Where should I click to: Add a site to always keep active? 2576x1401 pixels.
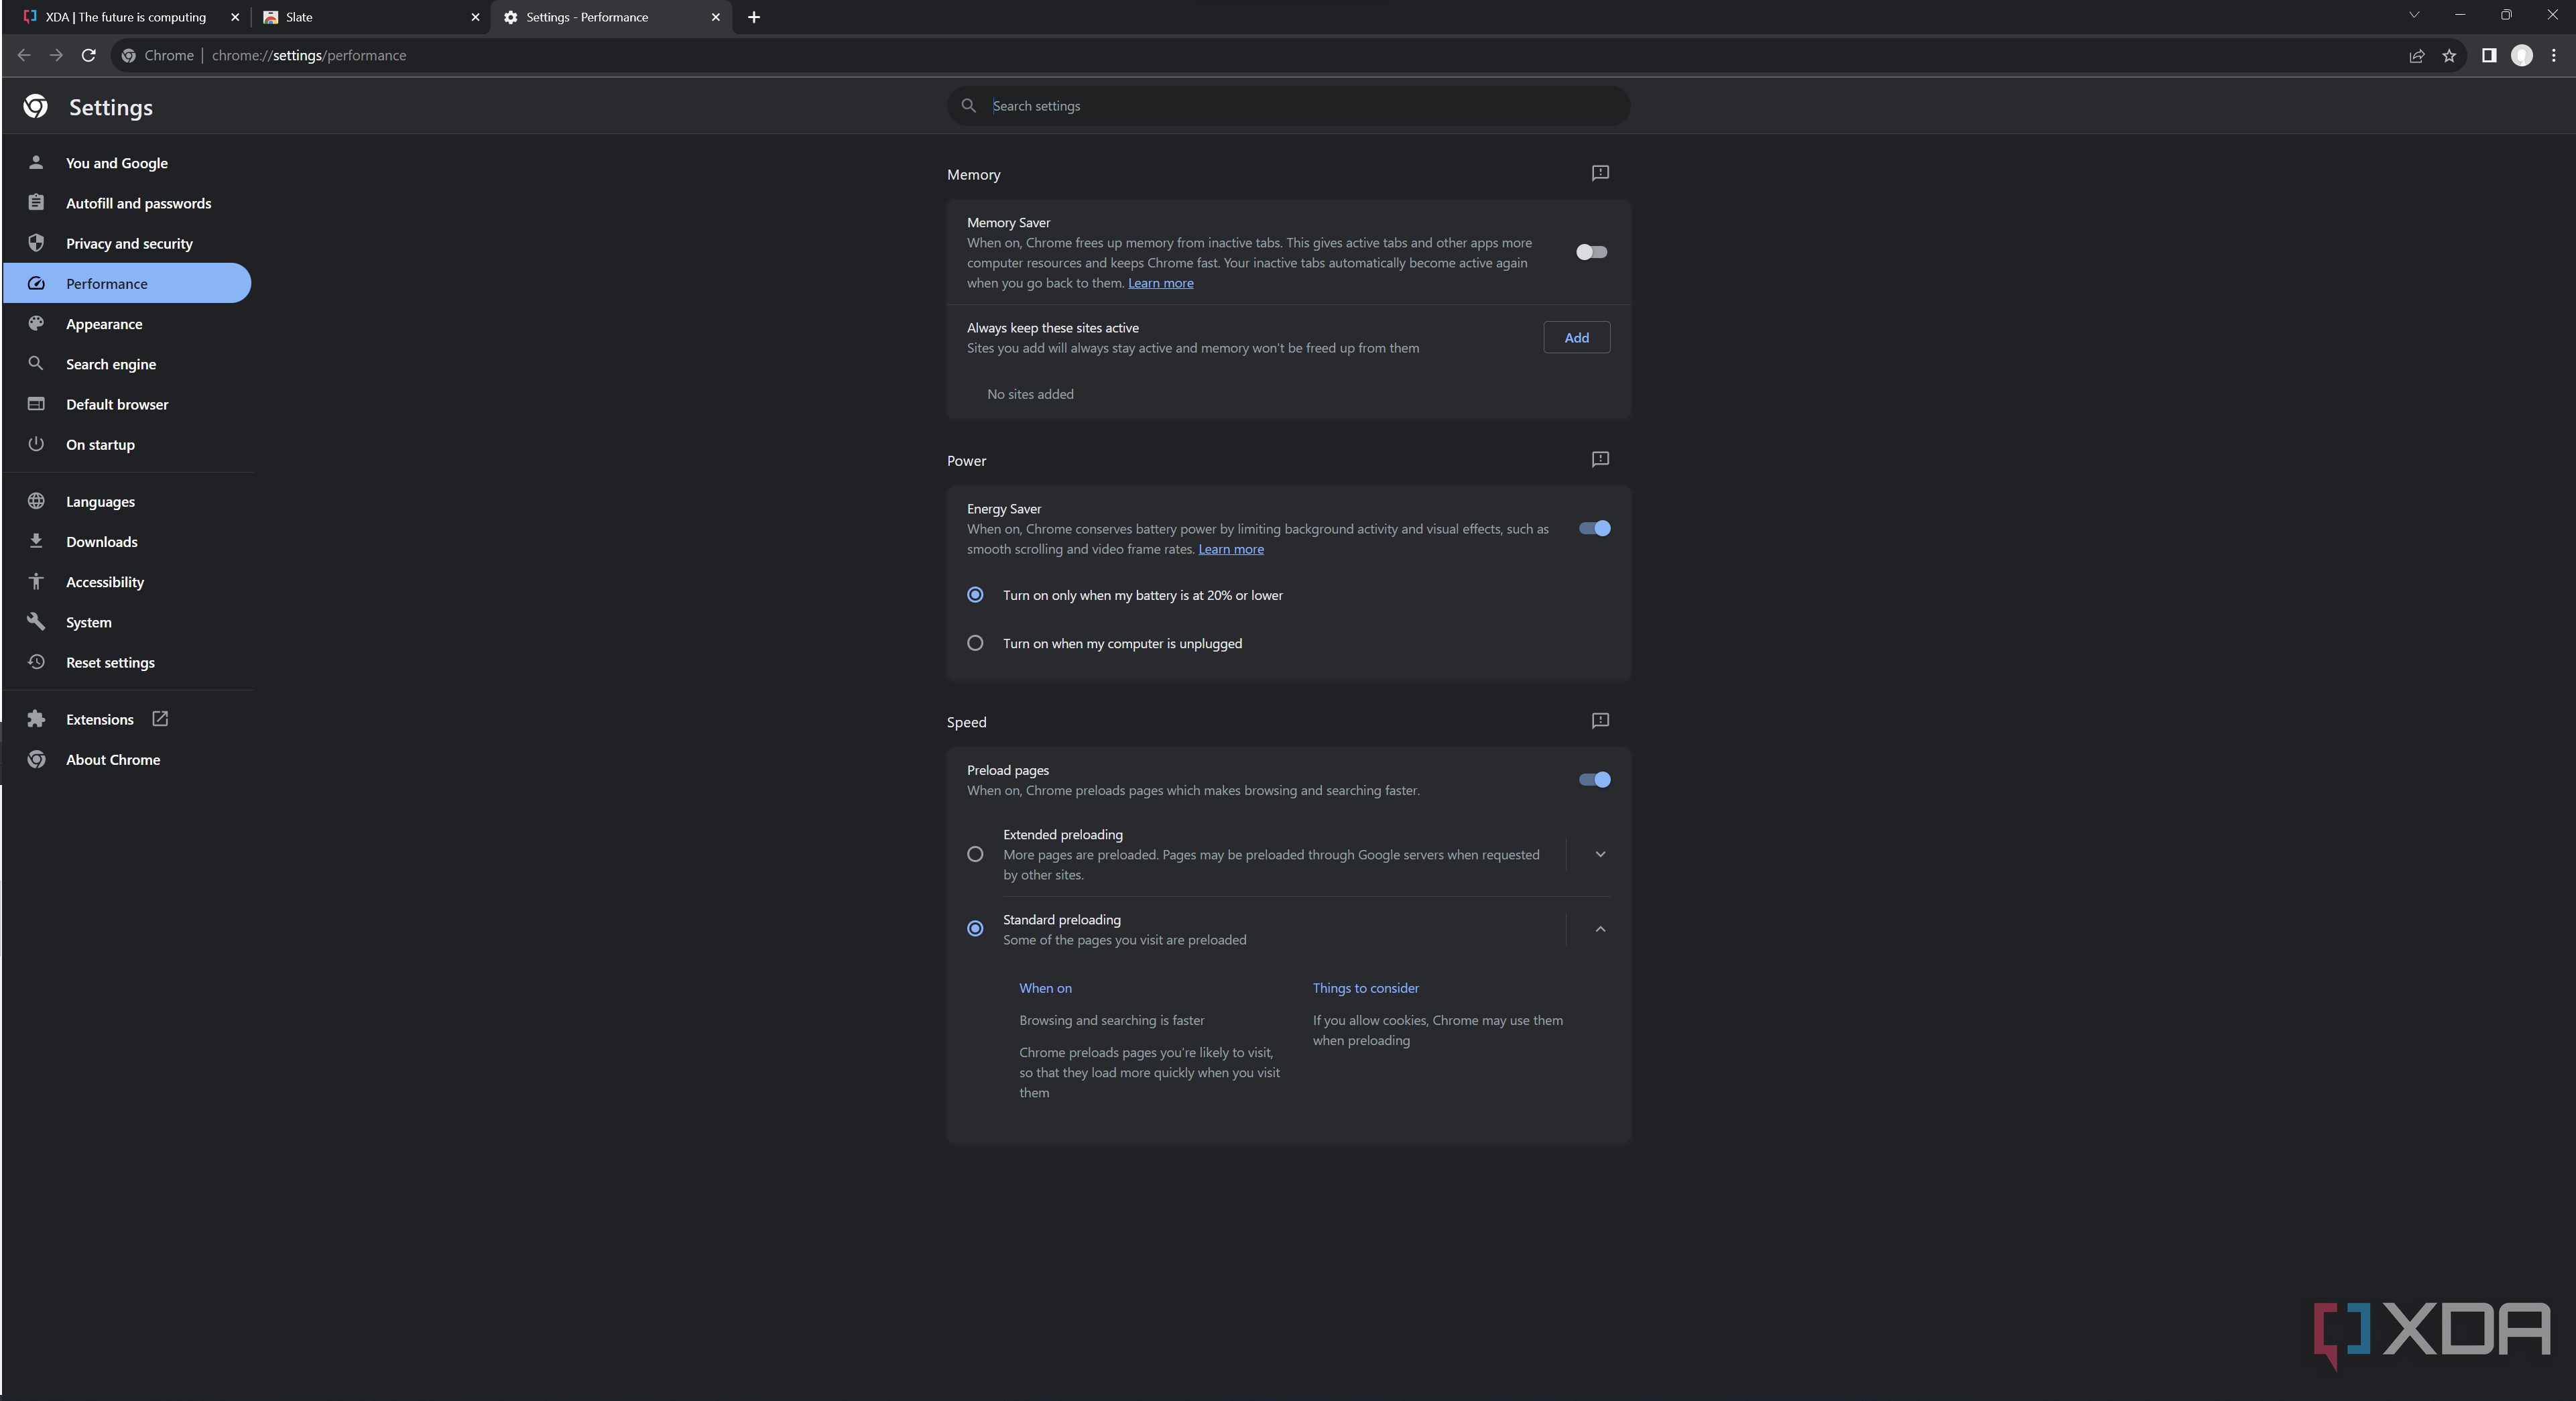click(1576, 337)
